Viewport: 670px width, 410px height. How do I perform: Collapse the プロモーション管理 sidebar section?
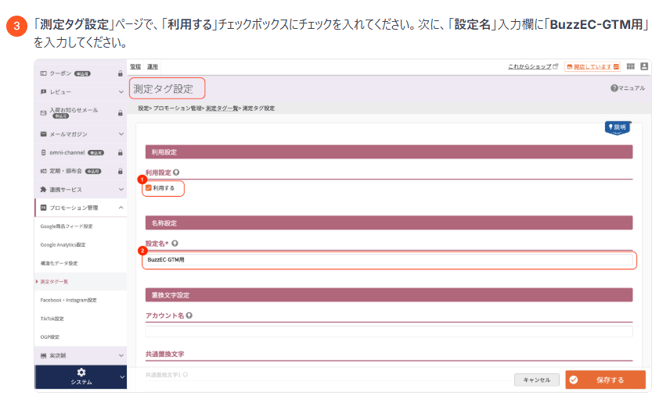pyautogui.click(x=121, y=207)
